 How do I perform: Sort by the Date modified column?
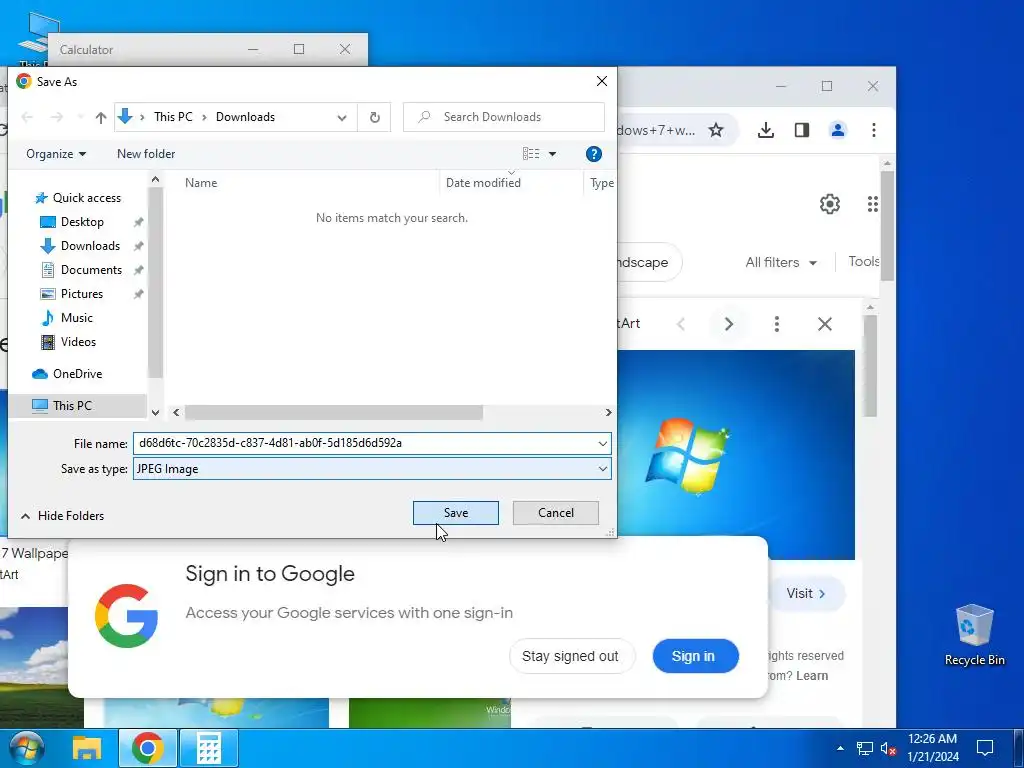[x=483, y=183]
